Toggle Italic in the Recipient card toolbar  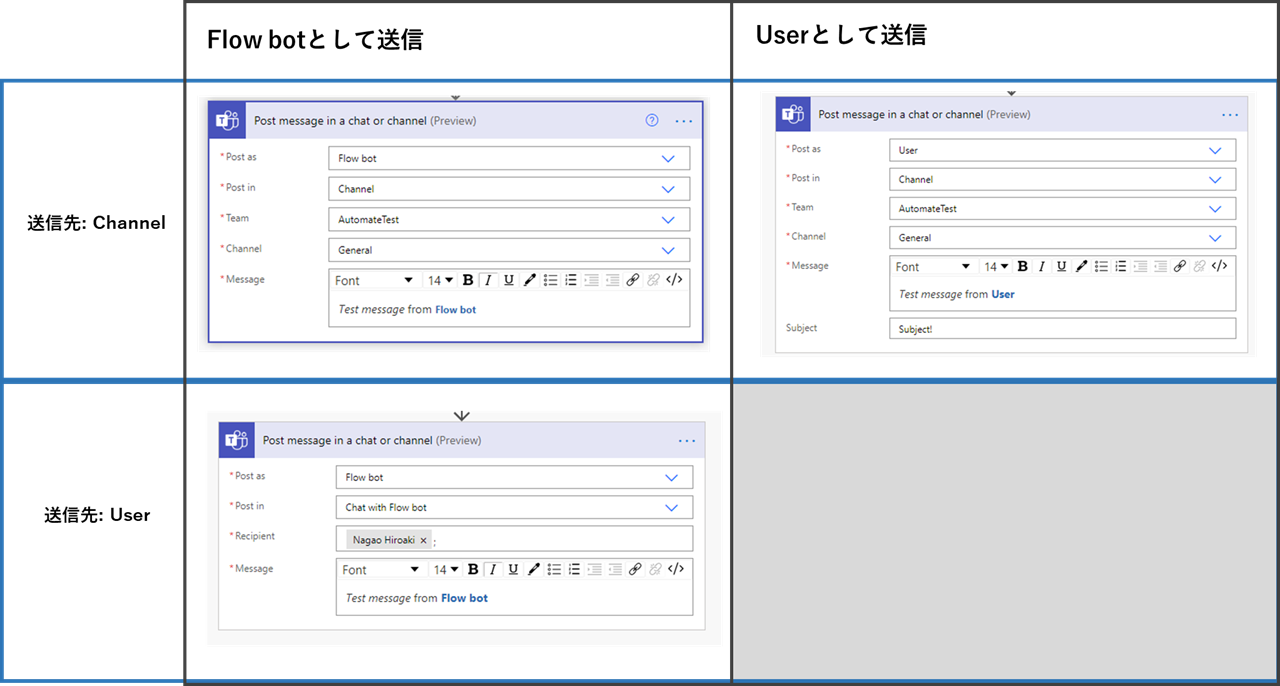click(493, 569)
